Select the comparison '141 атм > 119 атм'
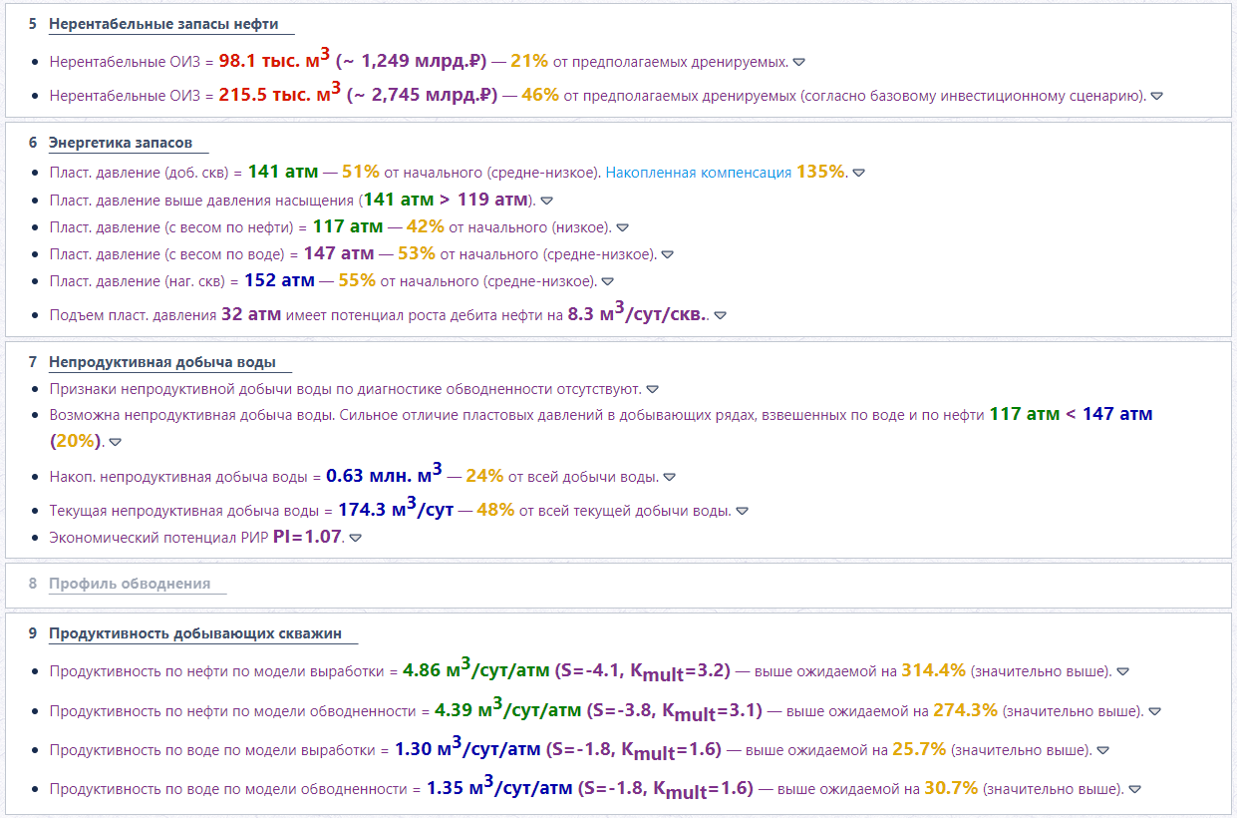 click(446, 199)
